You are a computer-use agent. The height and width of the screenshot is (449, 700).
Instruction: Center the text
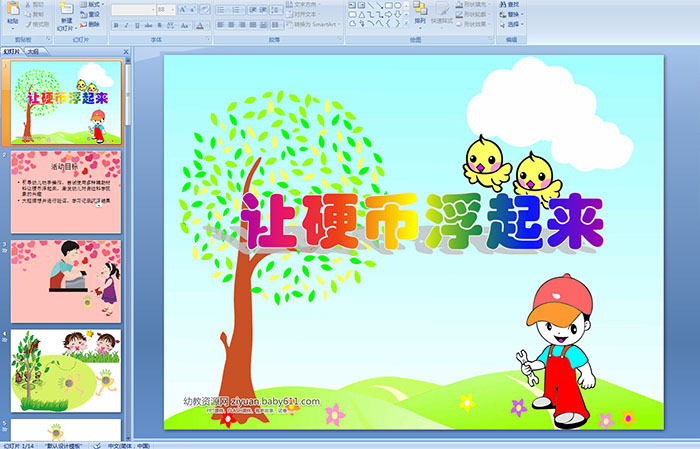(231, 25)
